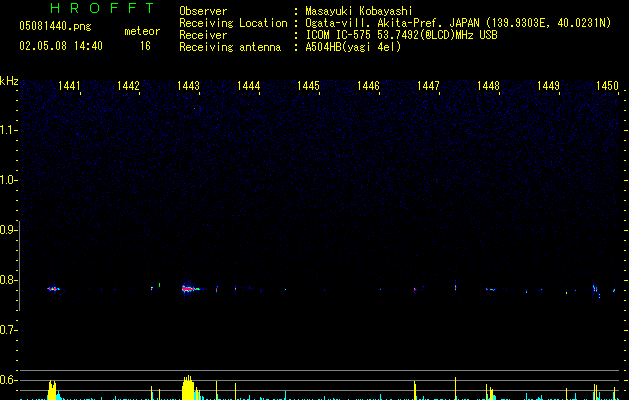Select antenna value A504HB(yagi 4el)

click(x=353, y=47)
